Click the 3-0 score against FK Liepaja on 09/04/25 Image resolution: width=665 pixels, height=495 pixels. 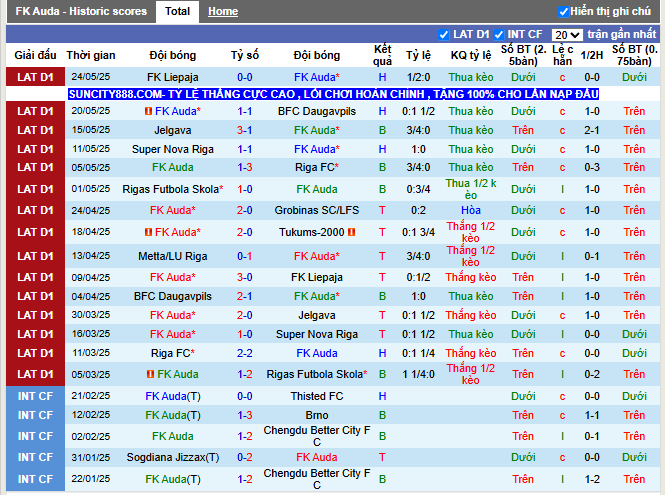245,277
